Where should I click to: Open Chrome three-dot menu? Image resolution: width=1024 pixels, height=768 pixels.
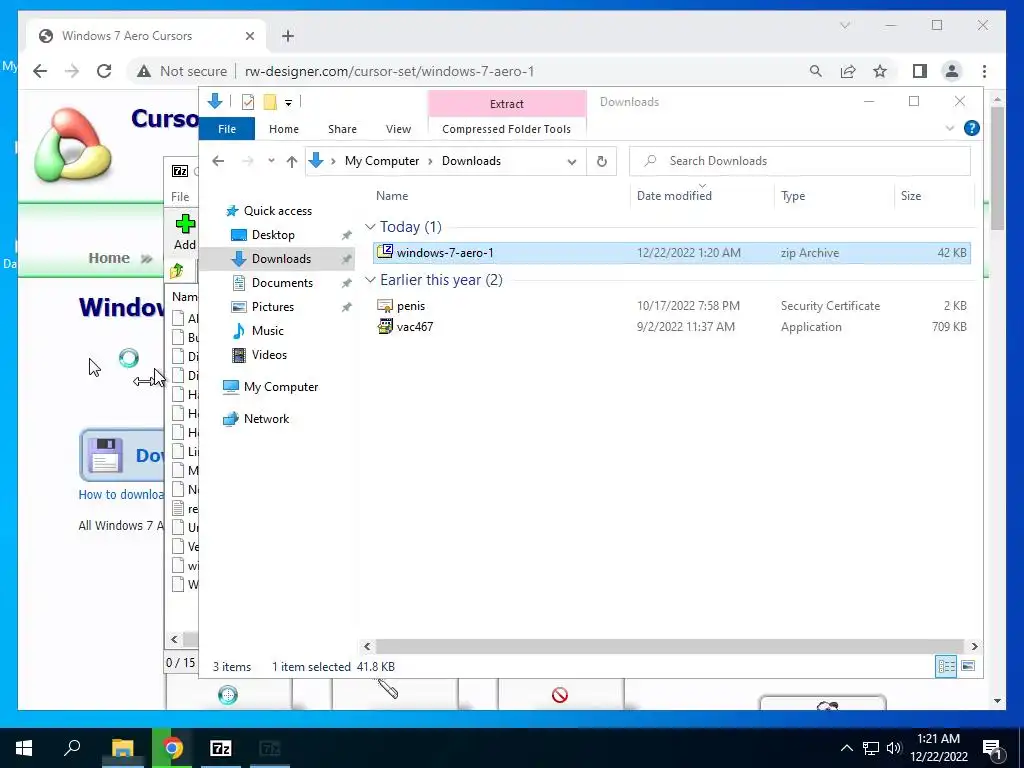(984, 71)
